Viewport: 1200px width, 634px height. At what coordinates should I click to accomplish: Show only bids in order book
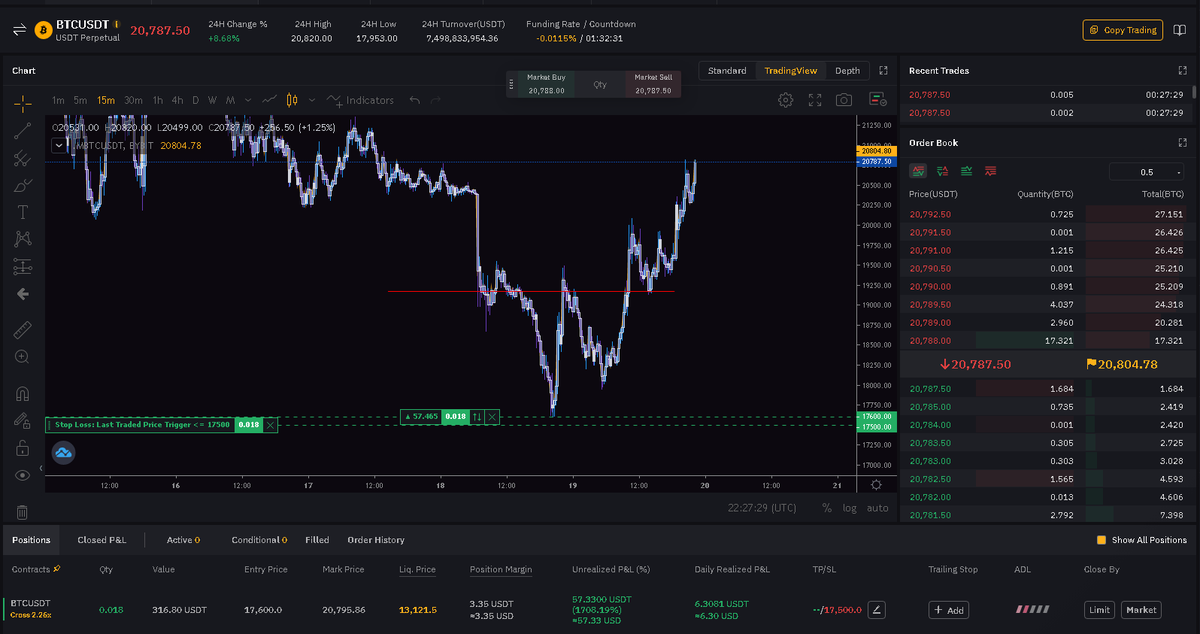(967, 171)
